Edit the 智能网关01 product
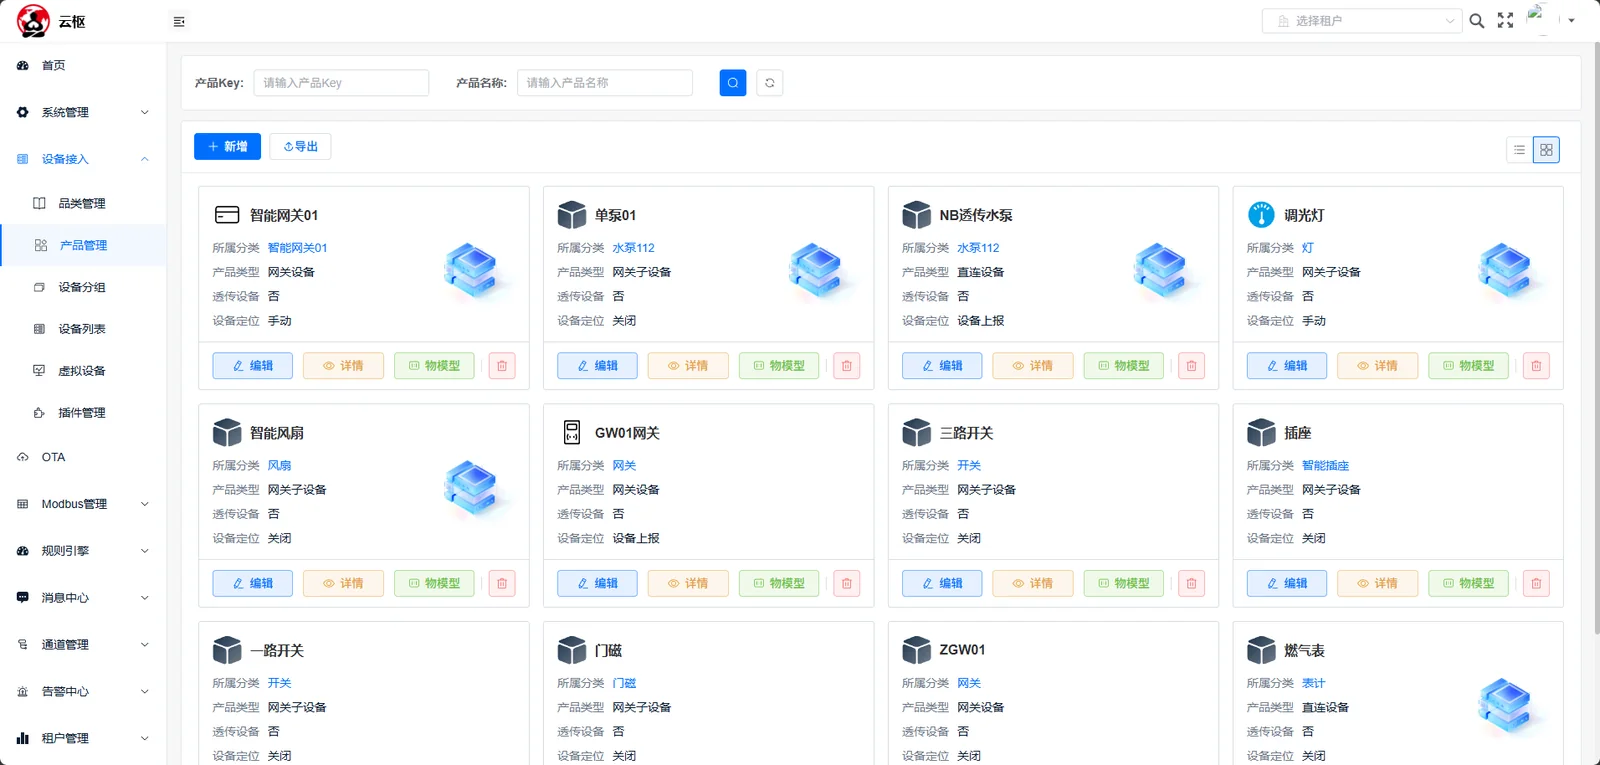This screenshot has width=1600, height=765. pyautogui.click(x=253, y=366)
